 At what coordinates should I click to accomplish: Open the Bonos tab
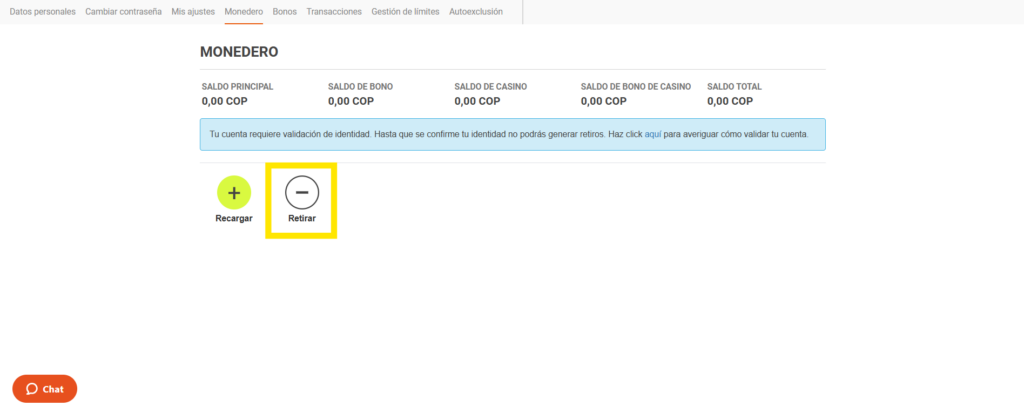coord(285,12)
